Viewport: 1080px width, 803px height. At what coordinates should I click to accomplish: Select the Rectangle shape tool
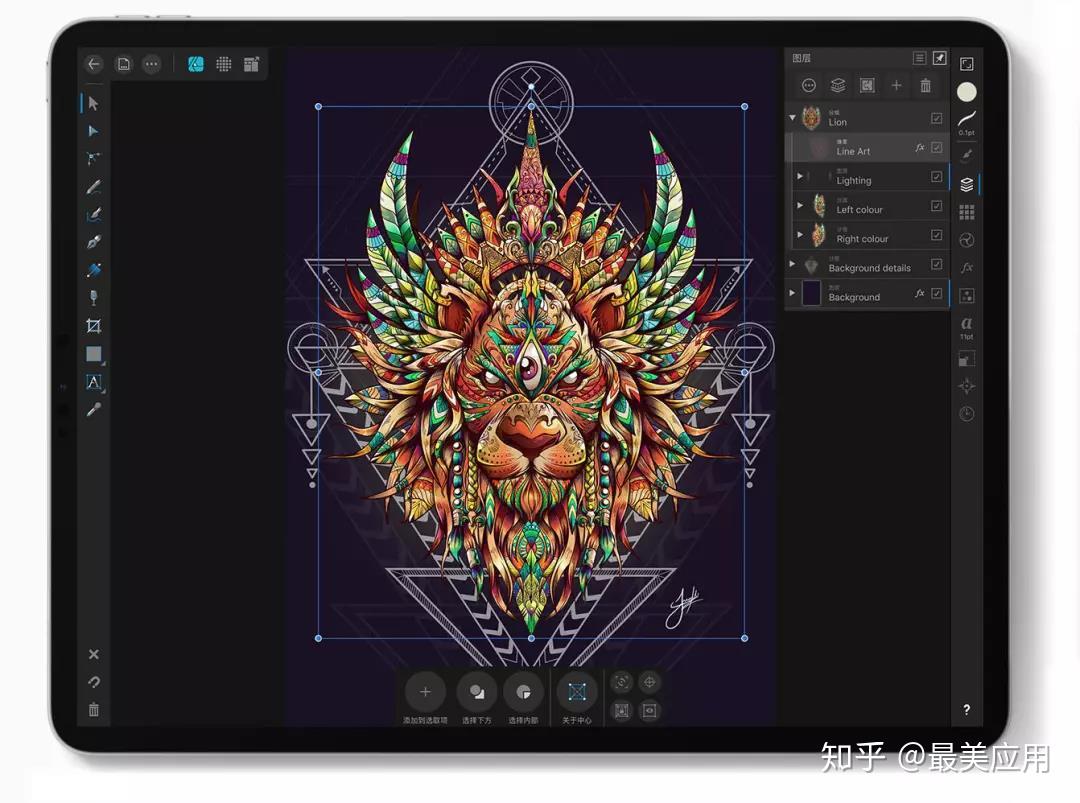[94, 354]
